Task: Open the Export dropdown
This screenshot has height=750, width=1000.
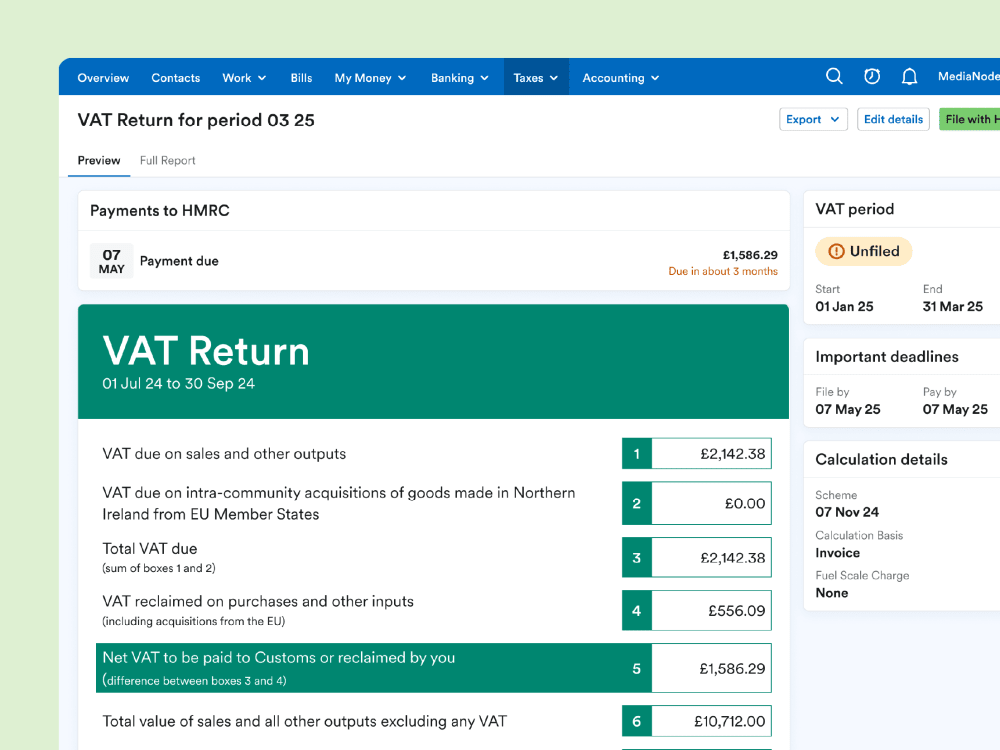Action: point(813,119)
